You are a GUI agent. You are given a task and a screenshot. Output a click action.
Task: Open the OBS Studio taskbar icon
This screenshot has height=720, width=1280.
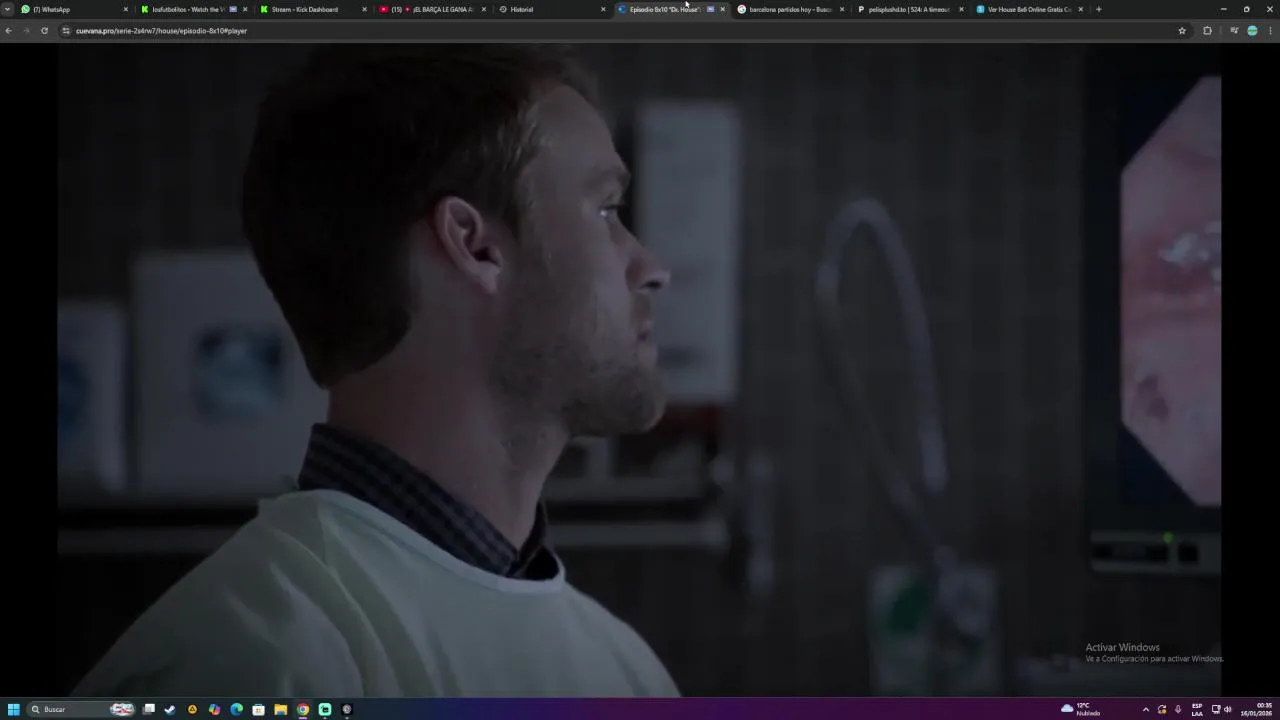[x=347, y=709]
